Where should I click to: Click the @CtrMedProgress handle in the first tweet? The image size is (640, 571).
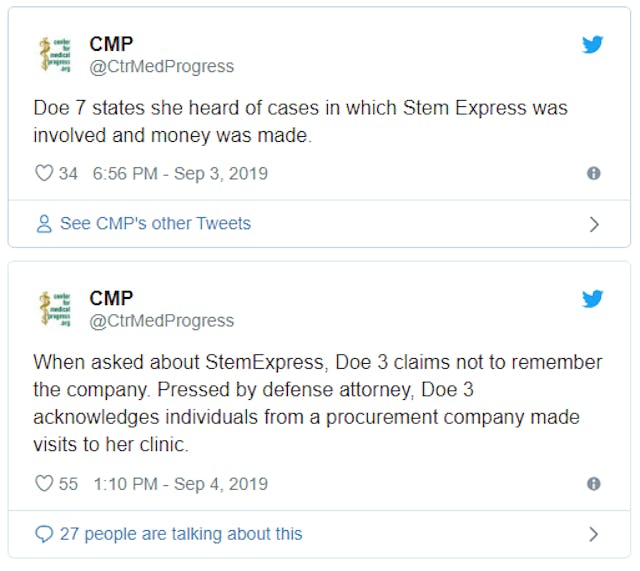[x=161, y=67]
